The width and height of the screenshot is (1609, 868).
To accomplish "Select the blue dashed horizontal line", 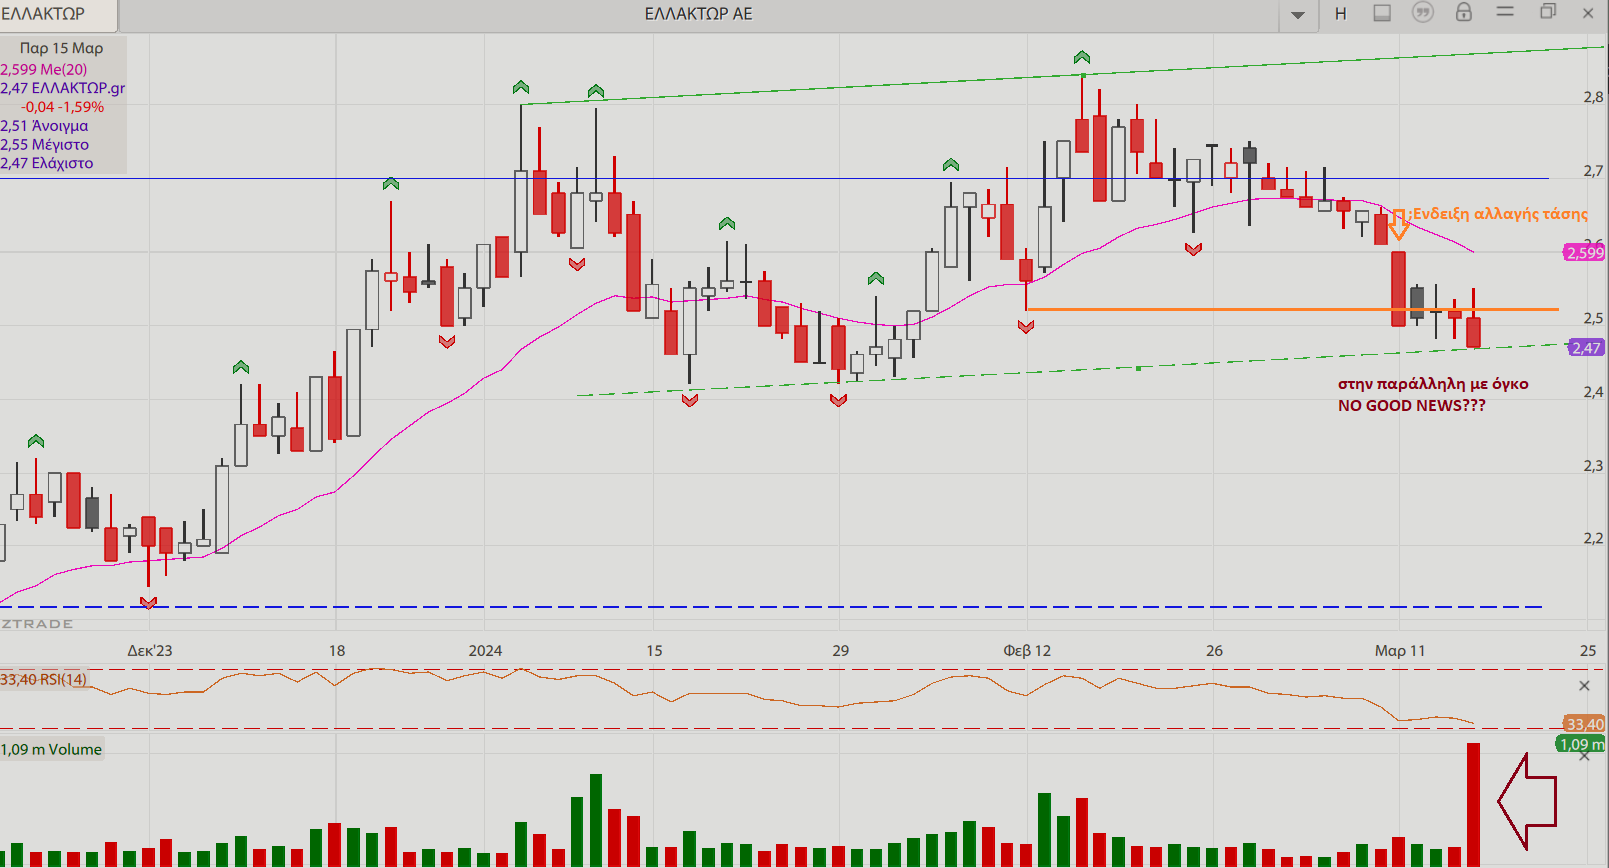I will click(x=771, y=607).
